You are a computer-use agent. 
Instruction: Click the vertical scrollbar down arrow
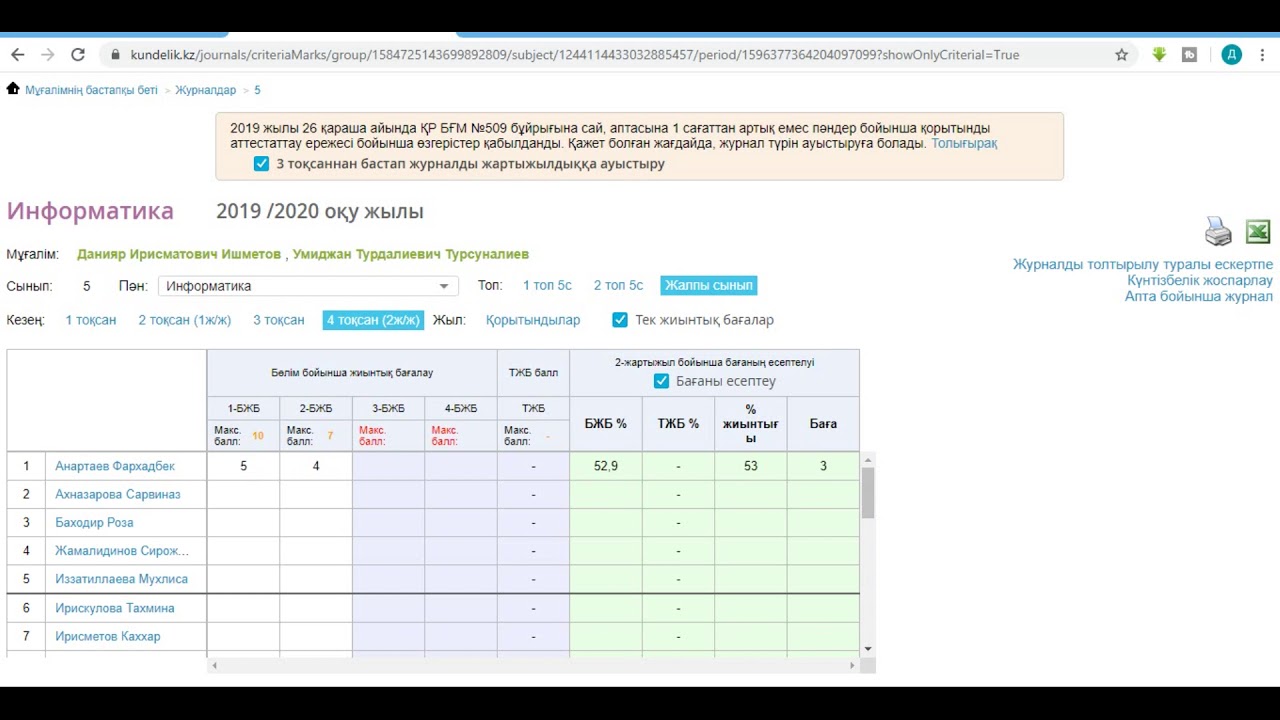point(868,649)
